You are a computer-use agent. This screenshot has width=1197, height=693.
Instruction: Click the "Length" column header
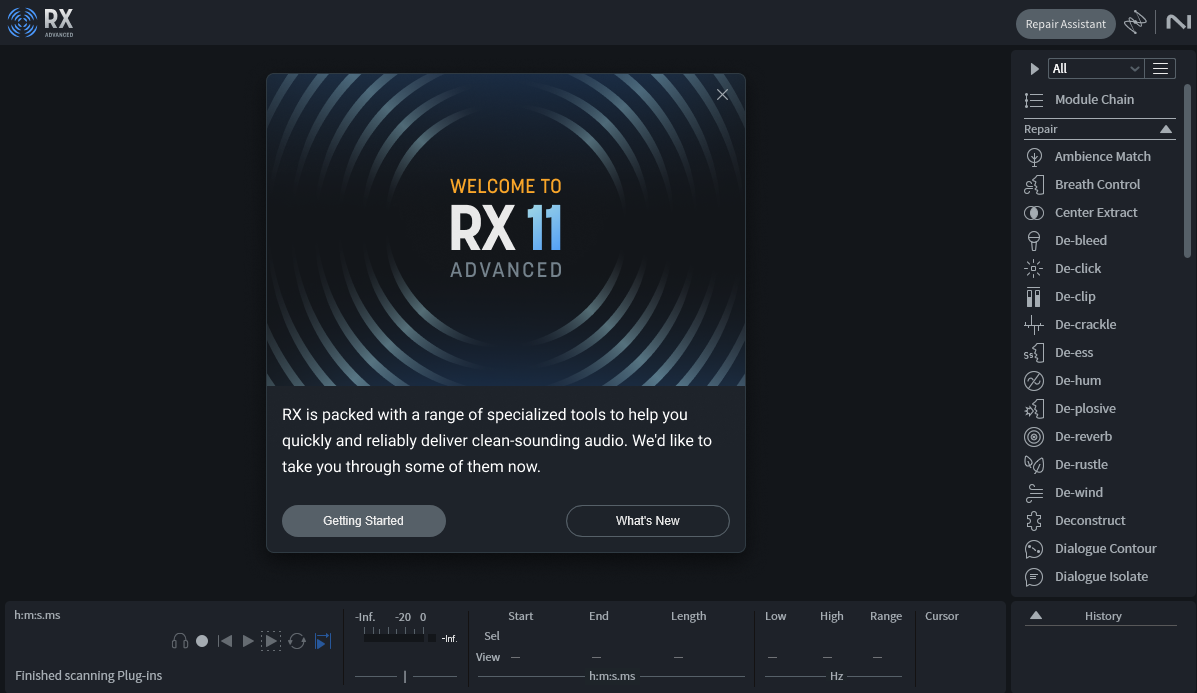(689, 616)
